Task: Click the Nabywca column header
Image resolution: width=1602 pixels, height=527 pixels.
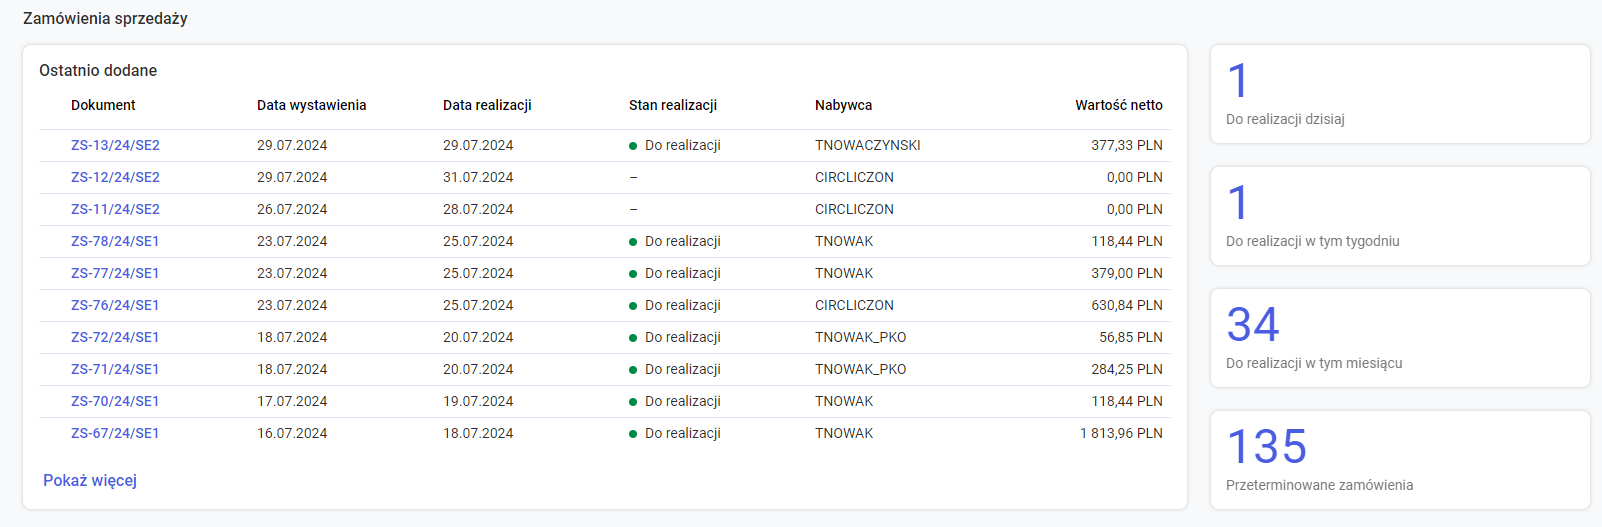Action: pos(843,105)
